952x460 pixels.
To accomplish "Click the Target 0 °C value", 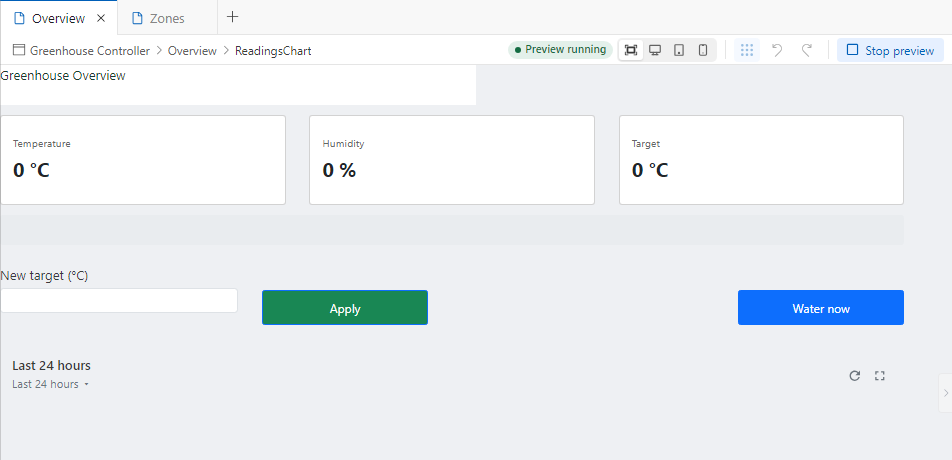I will [x=650, y=171].
